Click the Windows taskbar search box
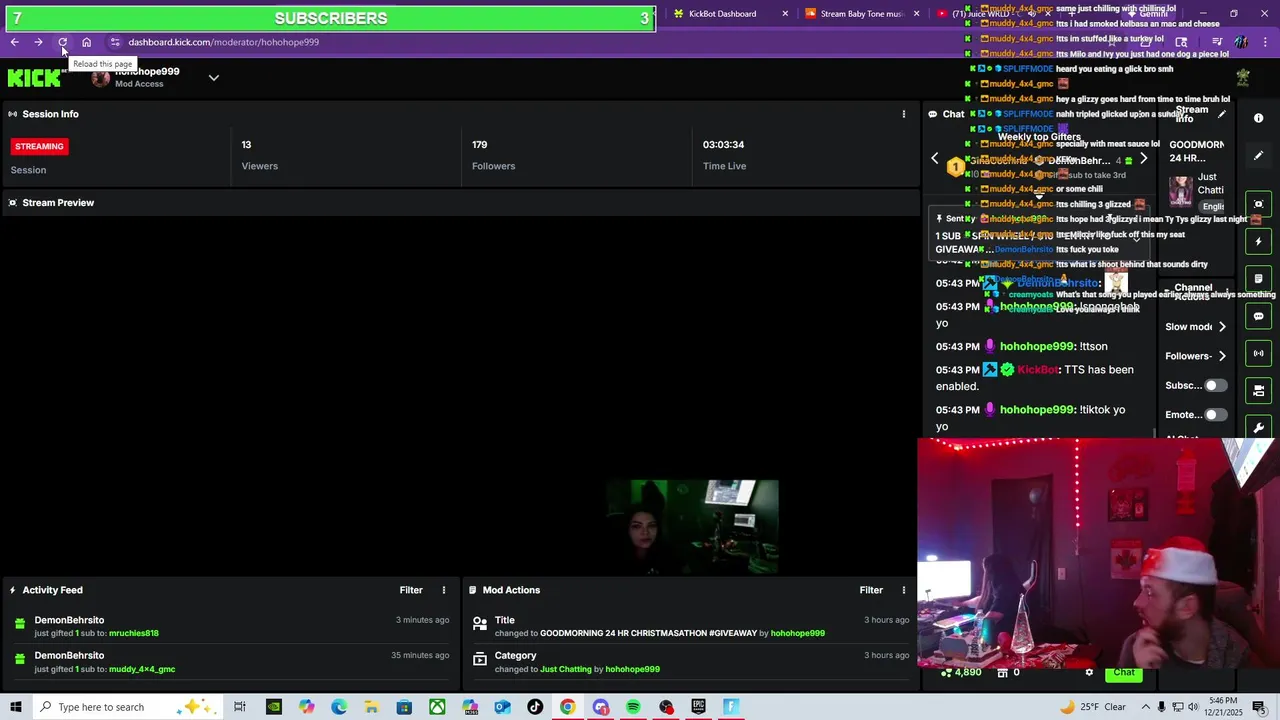This screenshot has height=720, width=1280. 128,707
